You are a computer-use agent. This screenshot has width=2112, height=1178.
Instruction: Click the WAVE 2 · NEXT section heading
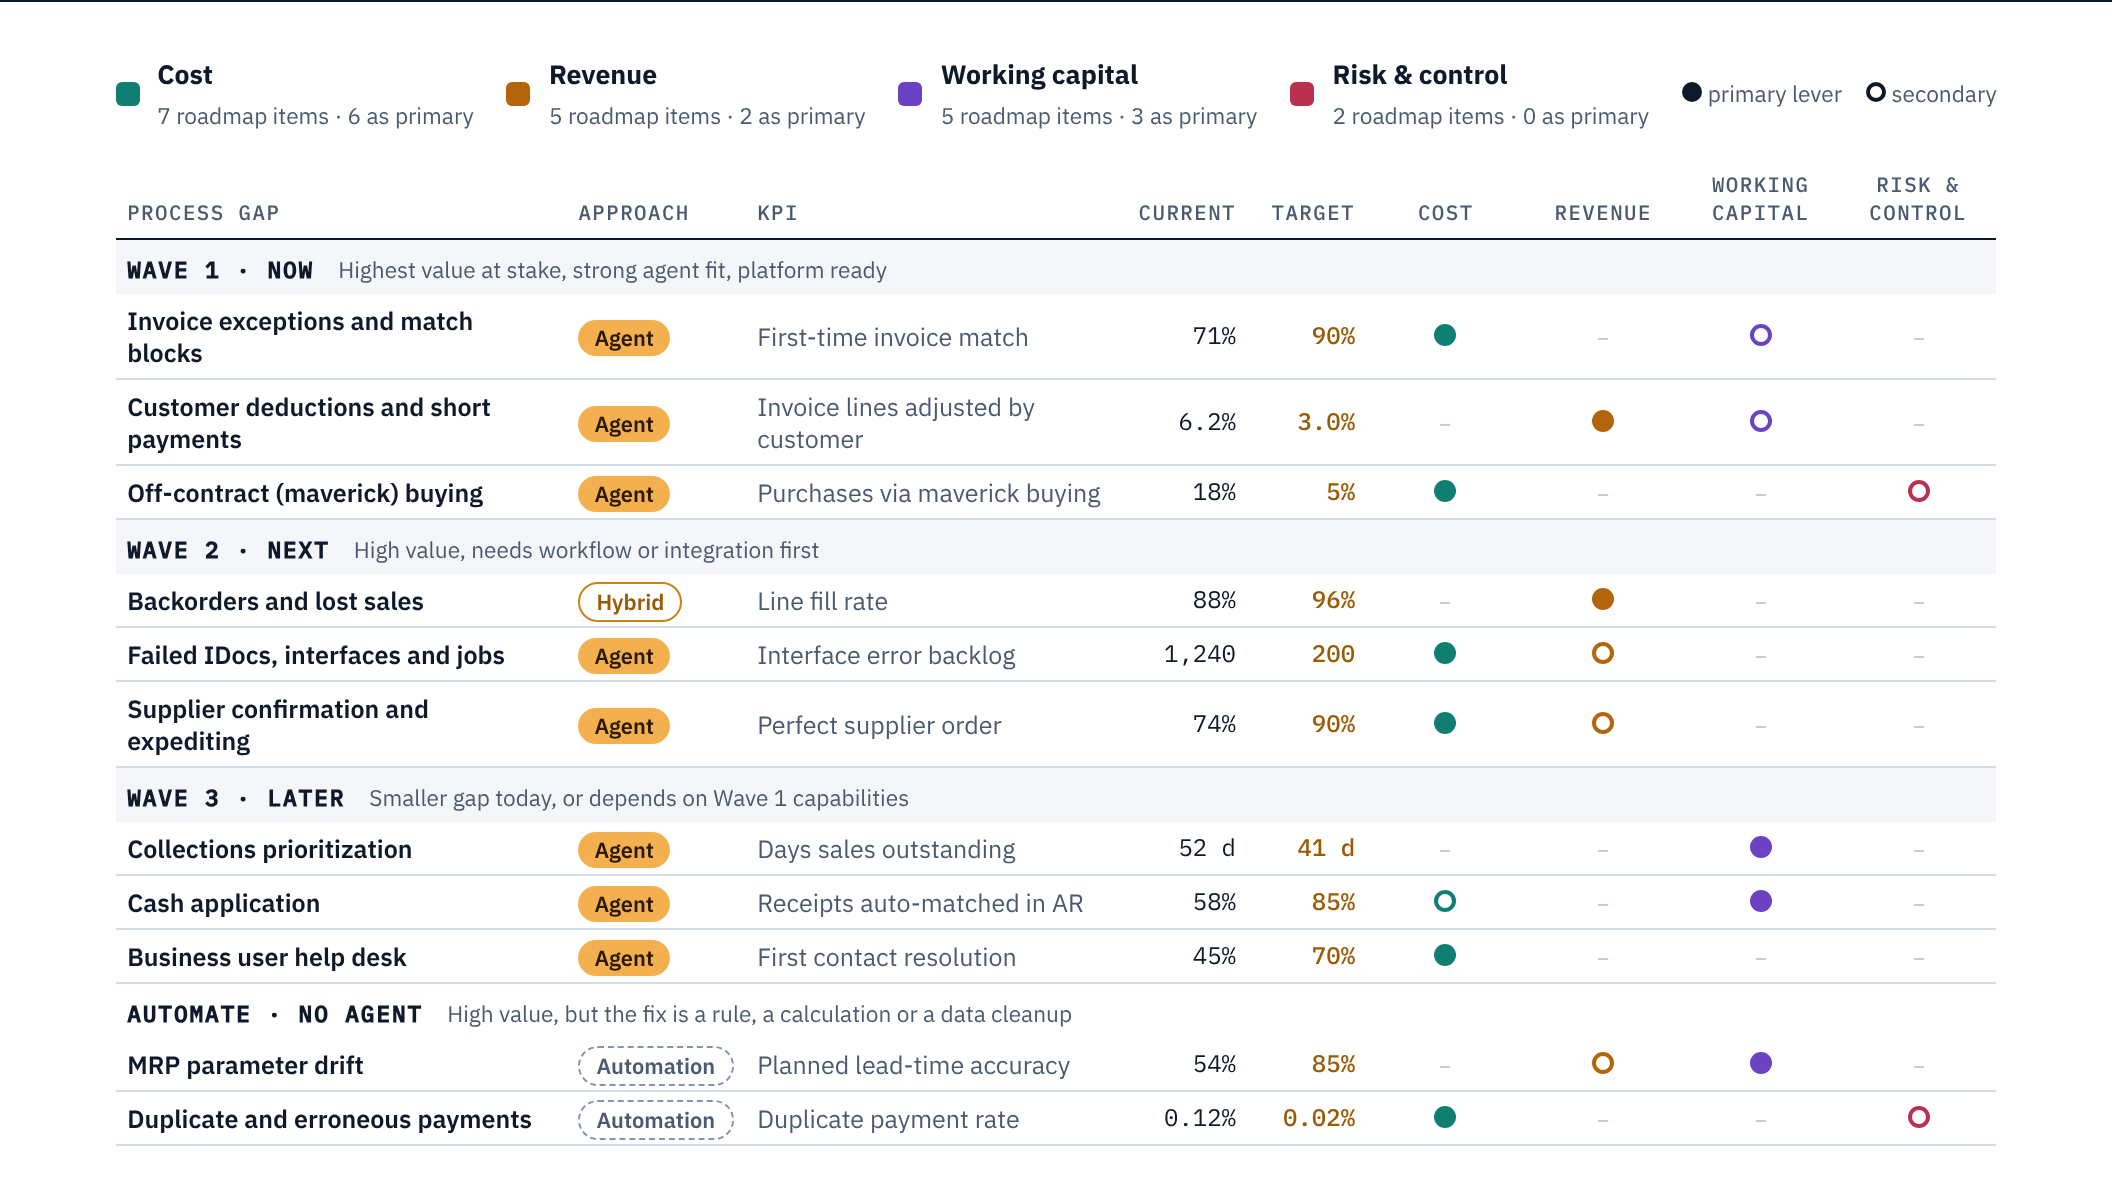click(228, 550)
